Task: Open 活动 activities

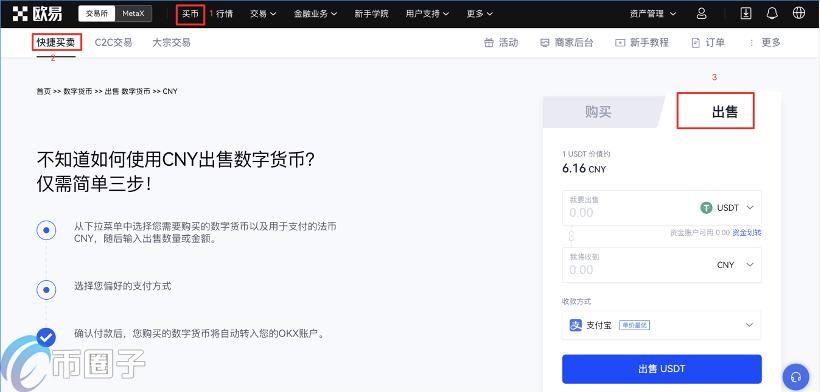Action: (x=501, y=43)
